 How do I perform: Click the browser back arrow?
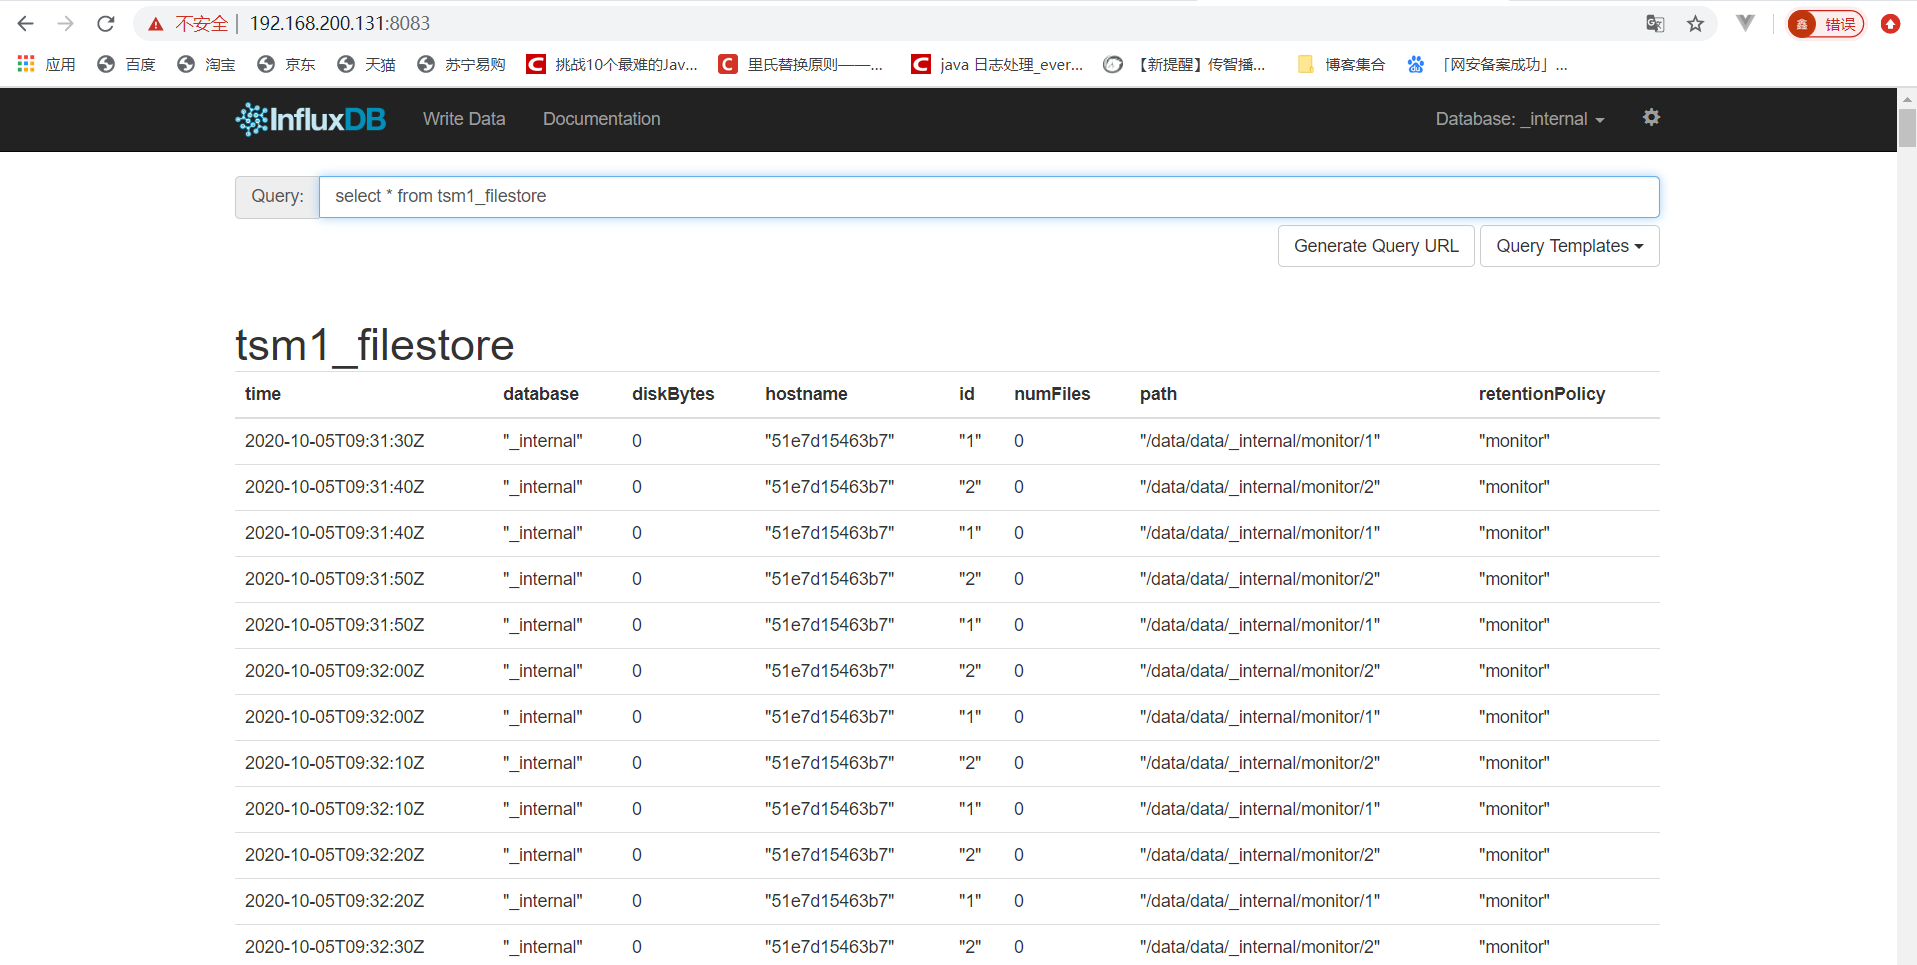[x=26, y=23]
